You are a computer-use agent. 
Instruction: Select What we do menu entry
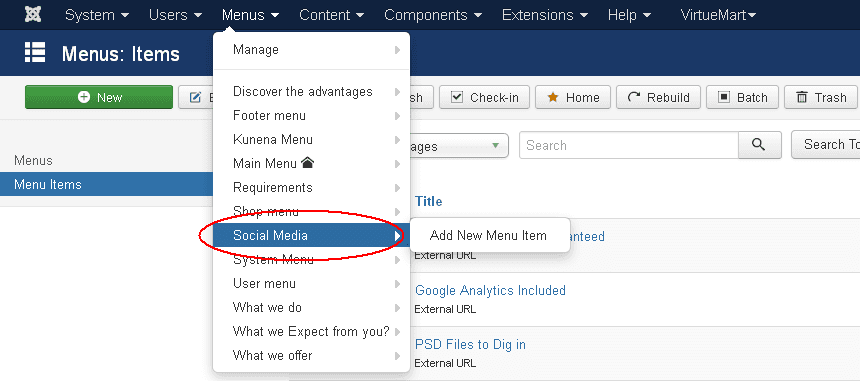[x=312, y=308]
